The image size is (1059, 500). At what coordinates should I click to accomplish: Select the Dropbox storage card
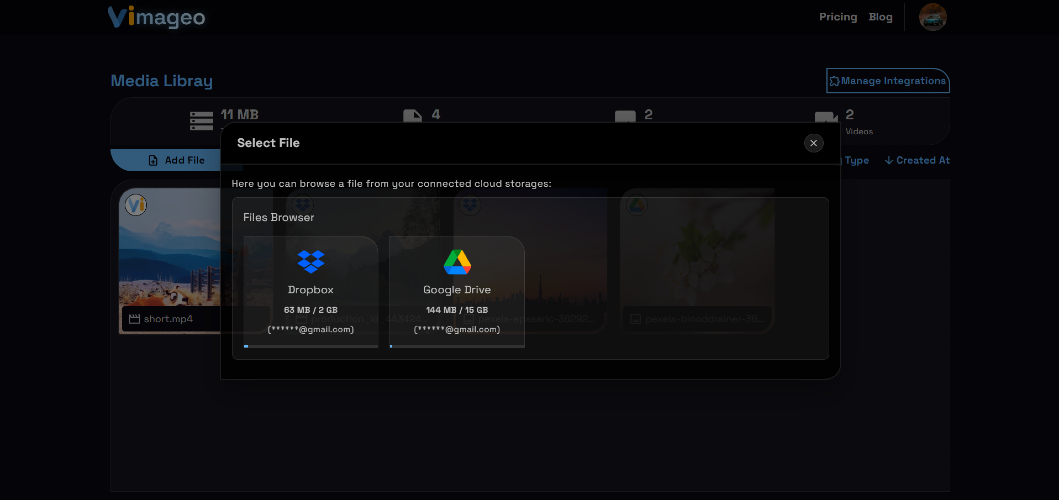[x=311, y=292]
